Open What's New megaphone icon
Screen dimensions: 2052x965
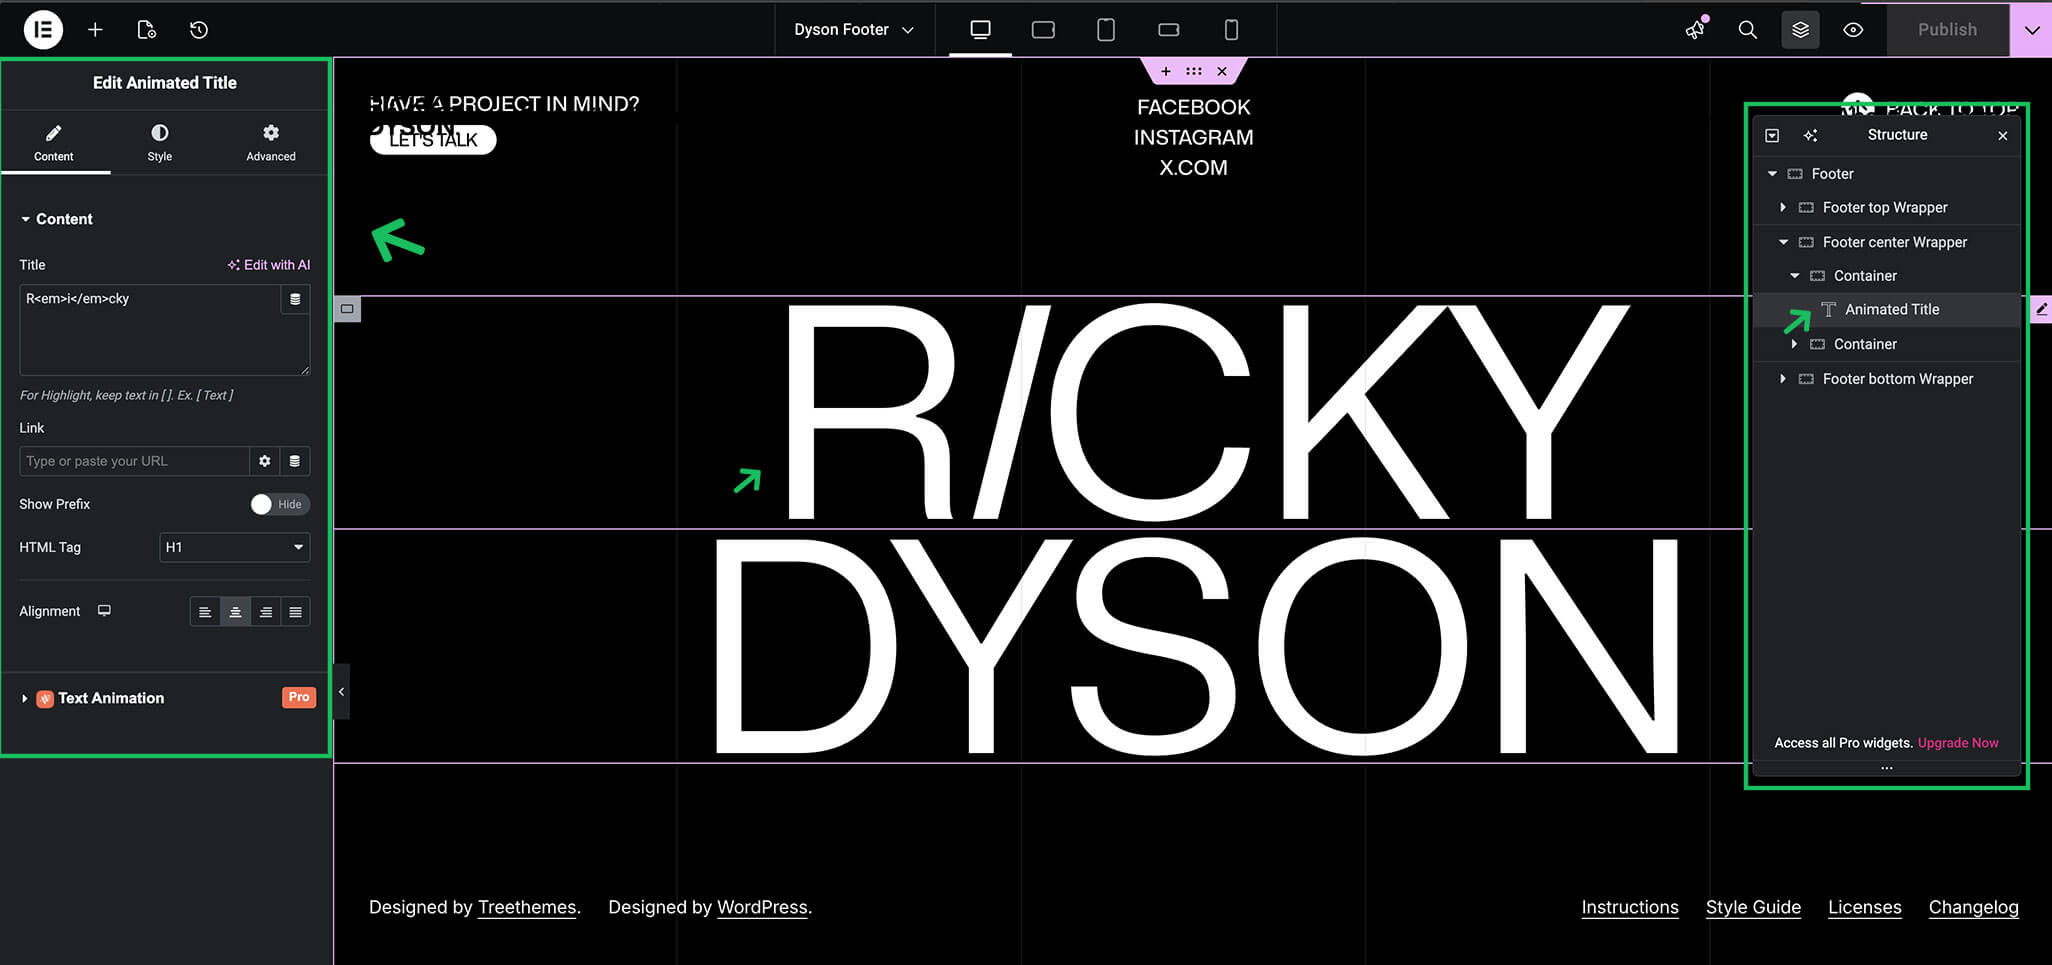tap(1695, 30)
